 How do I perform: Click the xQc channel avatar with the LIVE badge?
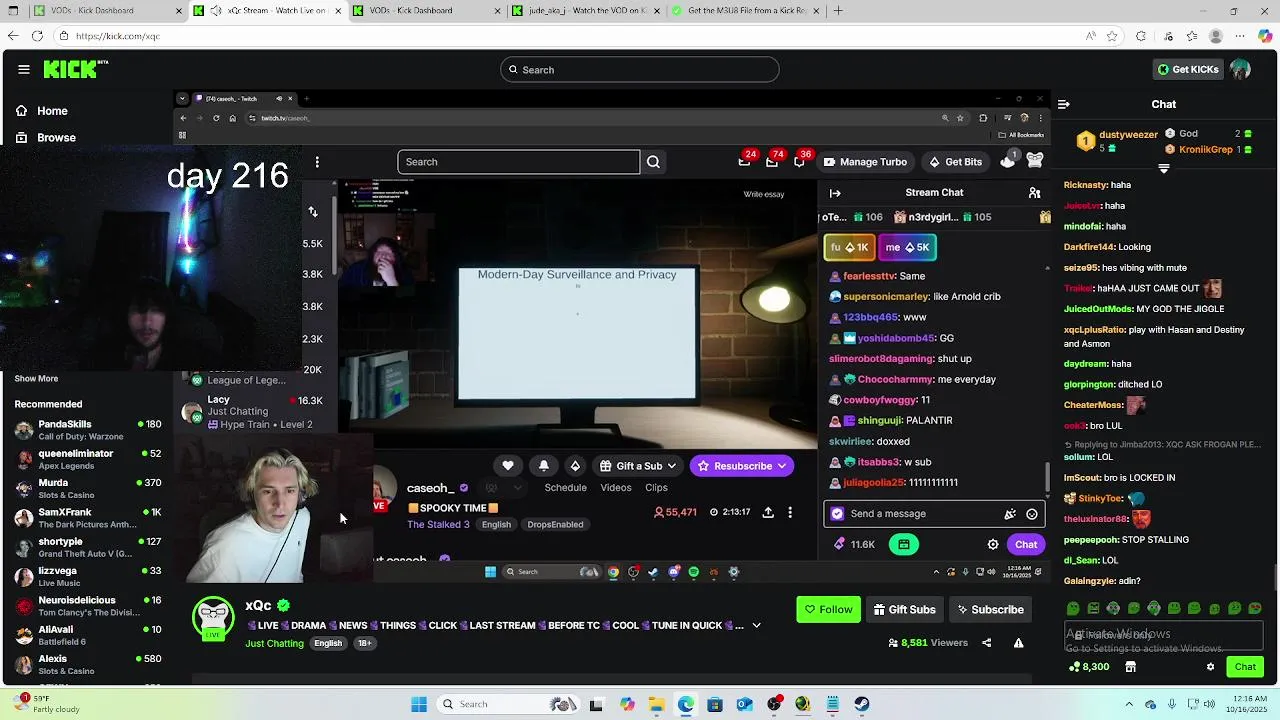pos(213,618)
